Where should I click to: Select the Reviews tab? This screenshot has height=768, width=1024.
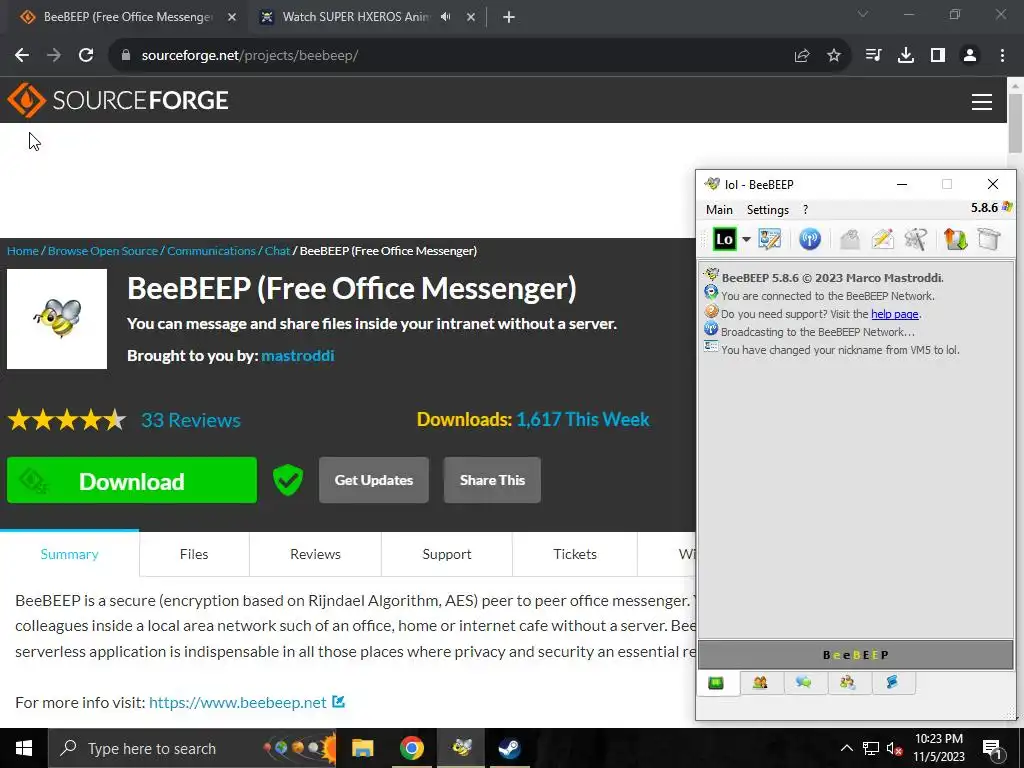click(x=315, y=554)
